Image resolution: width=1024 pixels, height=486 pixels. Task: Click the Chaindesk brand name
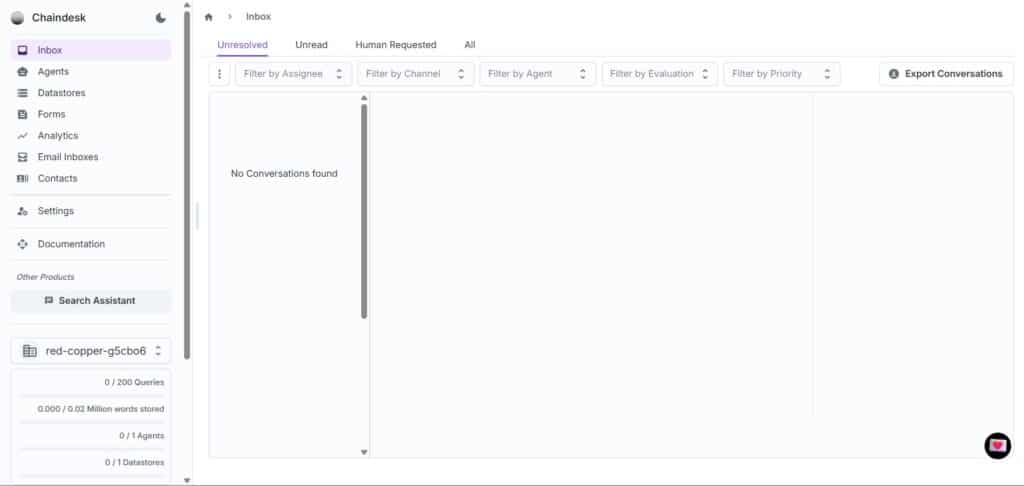(59, 18)
